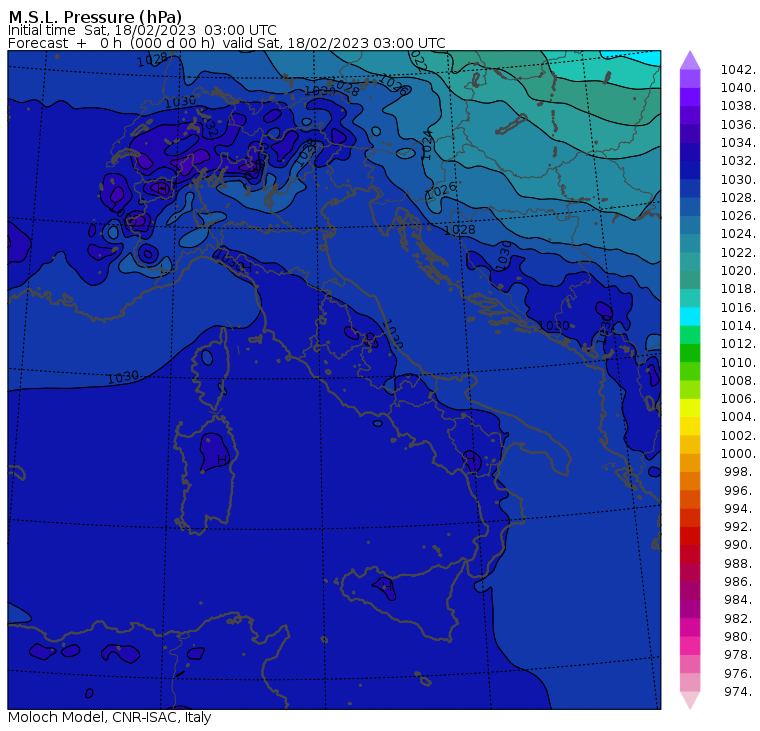Click the 1012. legend label
This screenshot has width=760, height=731.
(738, 343)
